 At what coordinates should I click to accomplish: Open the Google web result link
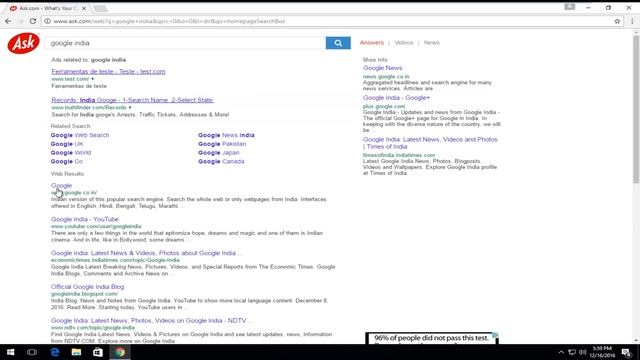(x=61, y=185)
